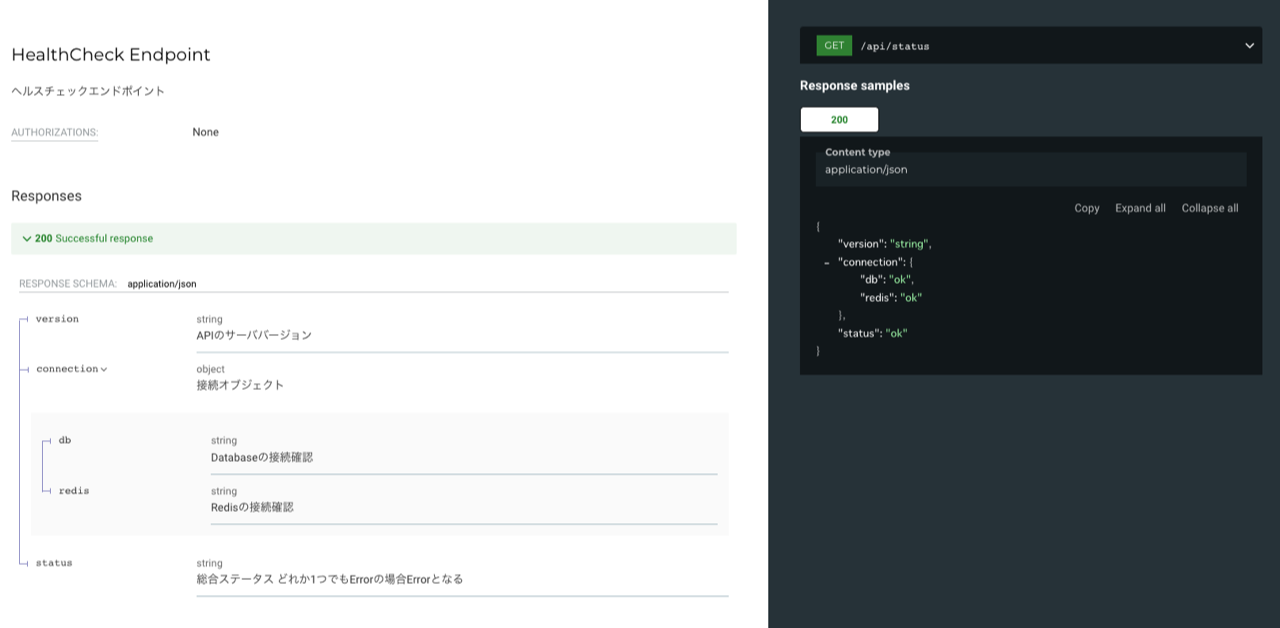Click Collapse all in the response sample
The height and width of the screenshot is (628, 1280).
point(1209,208)
